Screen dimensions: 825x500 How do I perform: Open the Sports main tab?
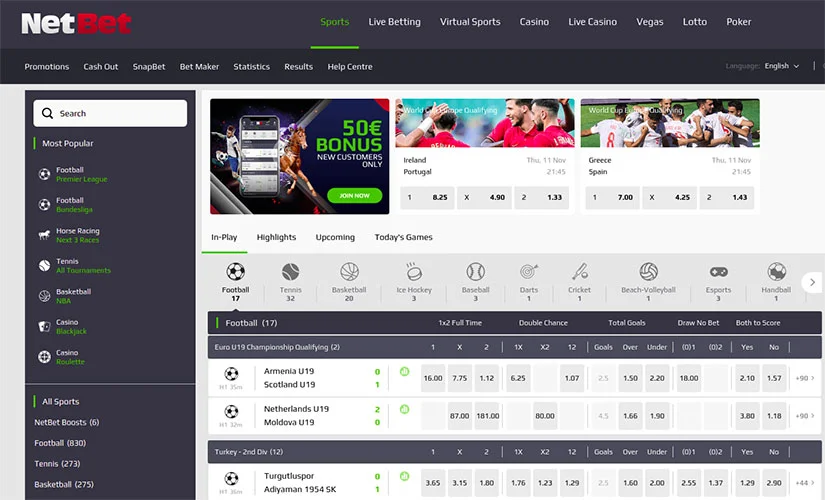click(x=335, y=22)
